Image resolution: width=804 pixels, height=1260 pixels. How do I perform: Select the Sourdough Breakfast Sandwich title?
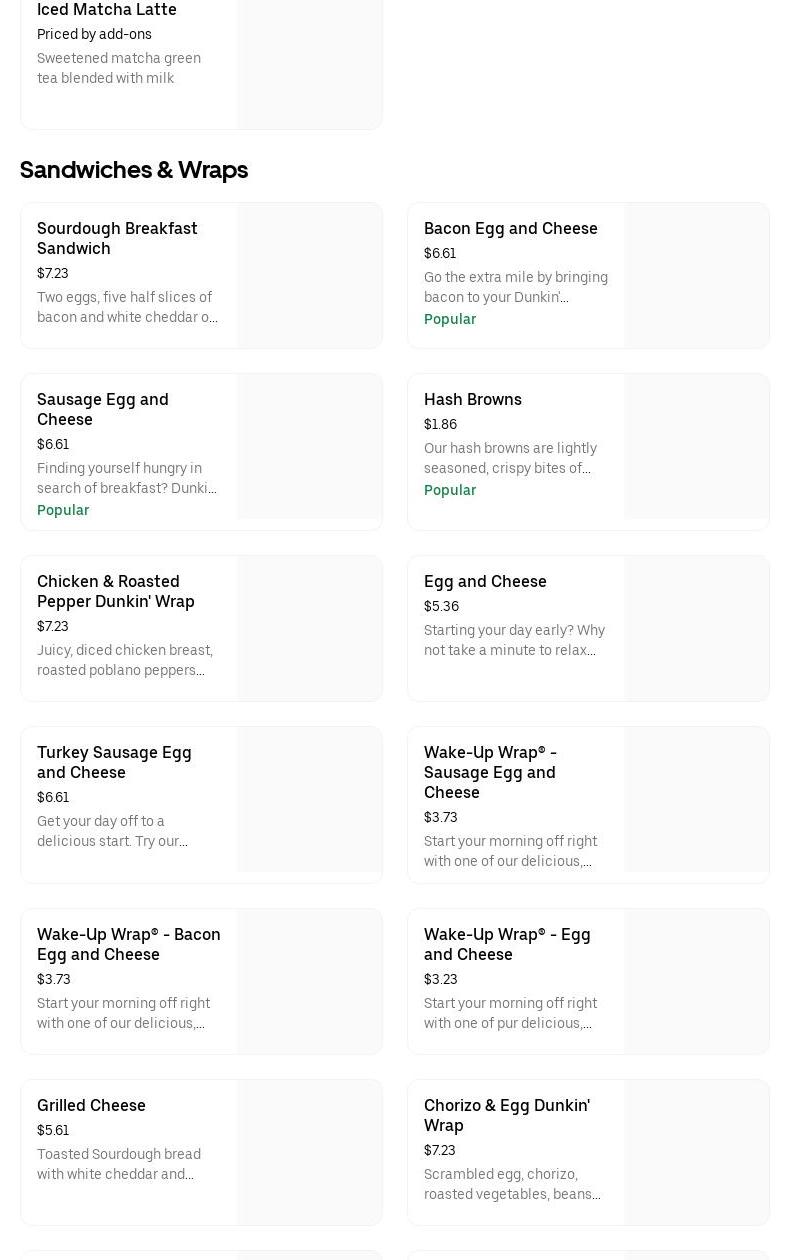(117, 238)
